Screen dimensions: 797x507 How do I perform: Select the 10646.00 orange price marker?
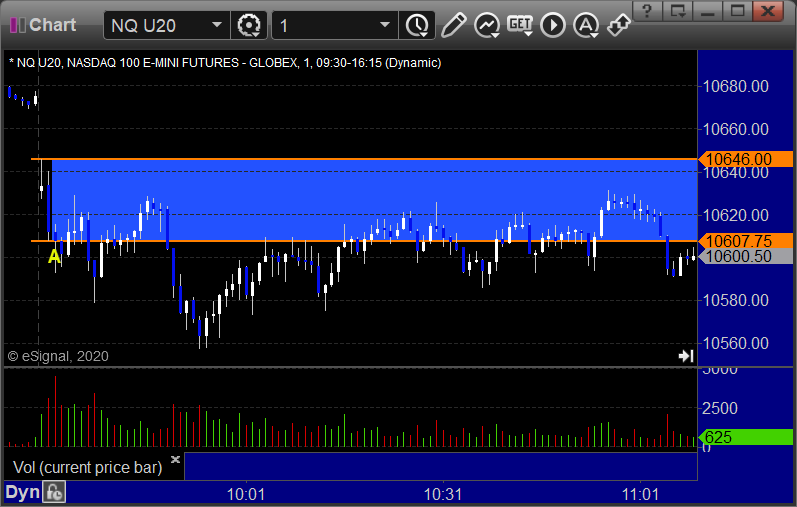pyautogui.click(x=746, y=159)
